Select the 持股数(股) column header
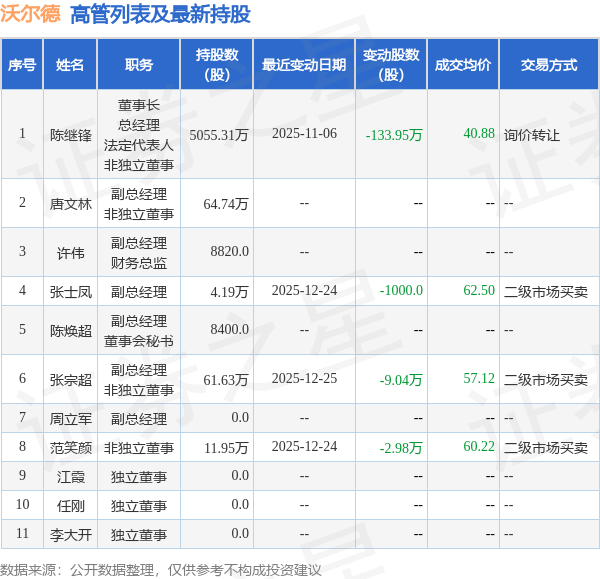This screenshot has height=579, width=600. point(217,65)
